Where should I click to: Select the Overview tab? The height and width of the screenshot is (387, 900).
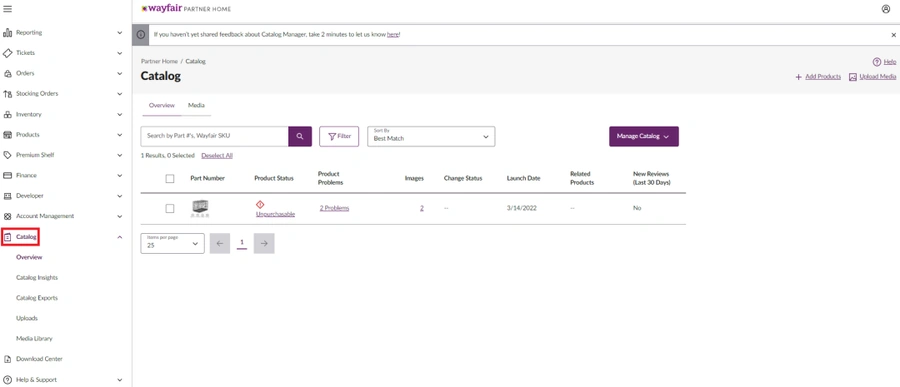click(x=162, y=106)
